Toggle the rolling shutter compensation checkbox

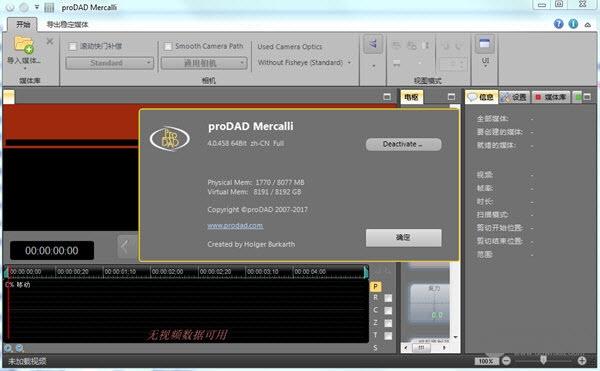coord(72,47)
